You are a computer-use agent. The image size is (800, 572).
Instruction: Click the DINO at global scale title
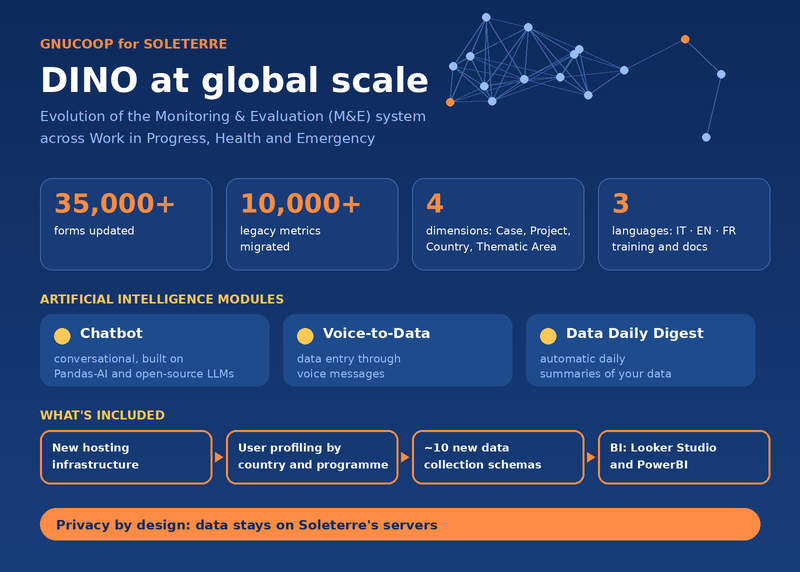click(234, 81)
